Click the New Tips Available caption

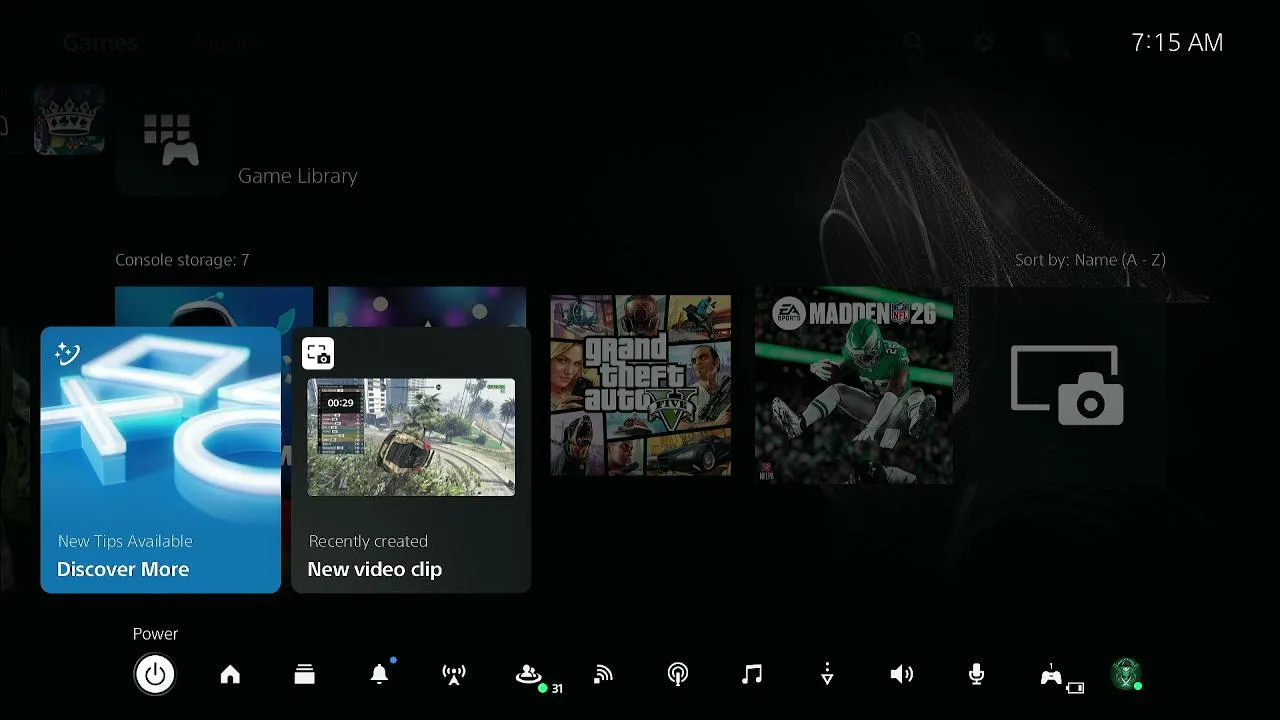[x=125, y=541]
